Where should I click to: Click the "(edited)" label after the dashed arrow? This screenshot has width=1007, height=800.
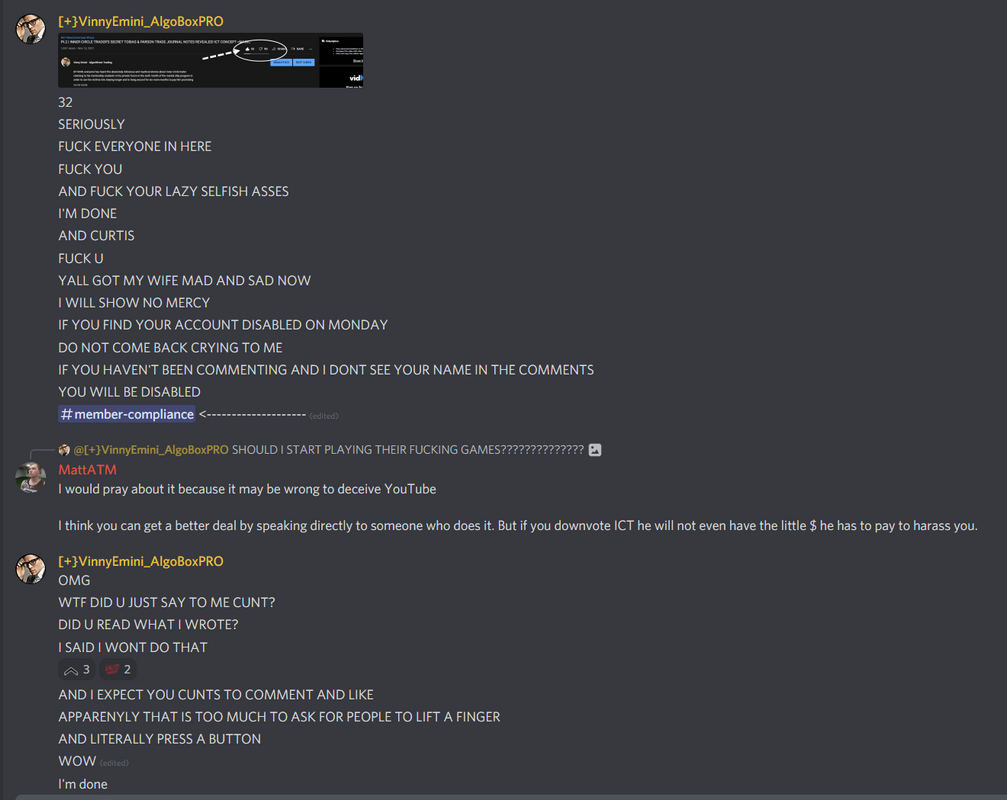[324, 416]
